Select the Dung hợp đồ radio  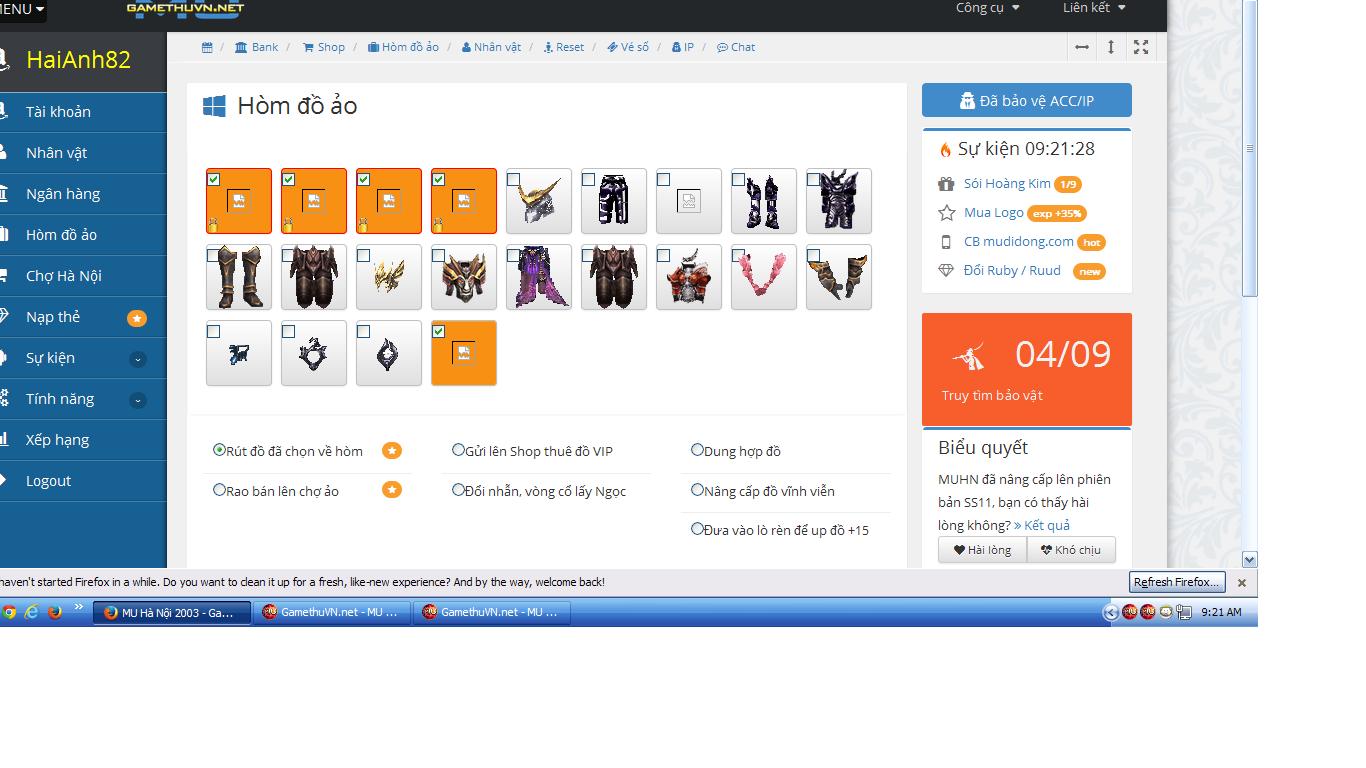[x=698, y=450]
